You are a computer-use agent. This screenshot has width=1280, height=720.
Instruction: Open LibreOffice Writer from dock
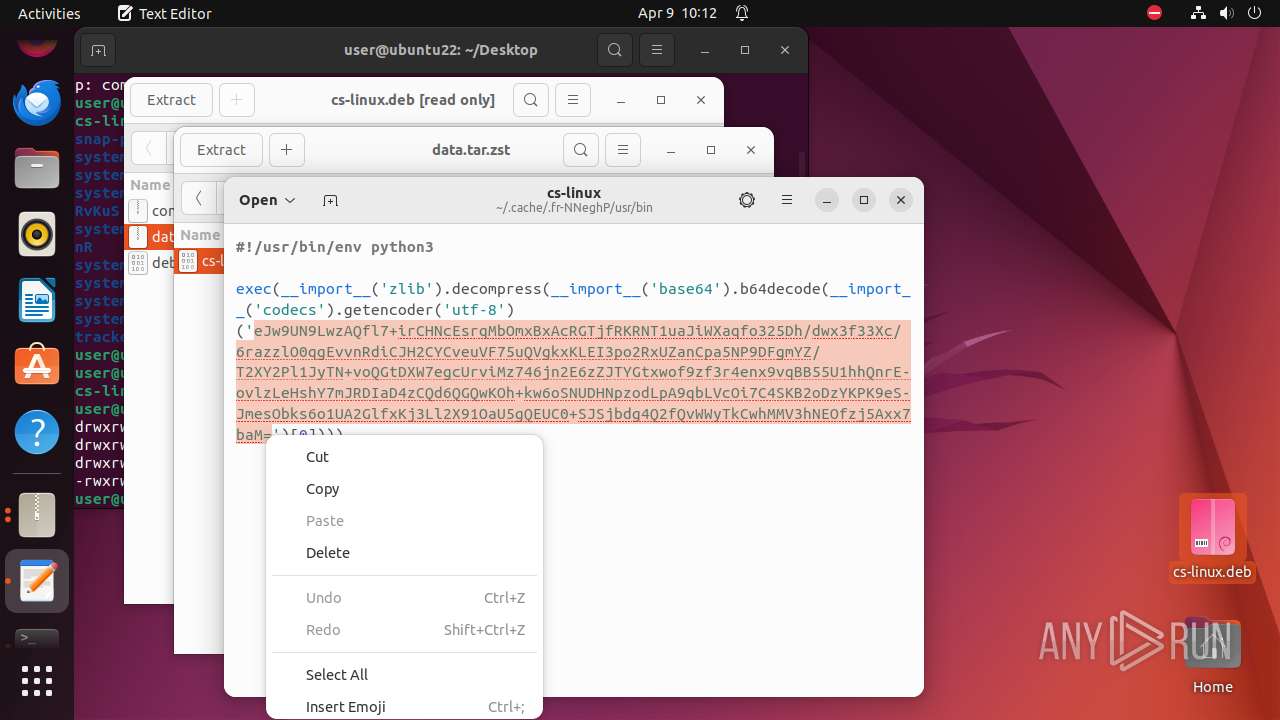coord(37,301)
